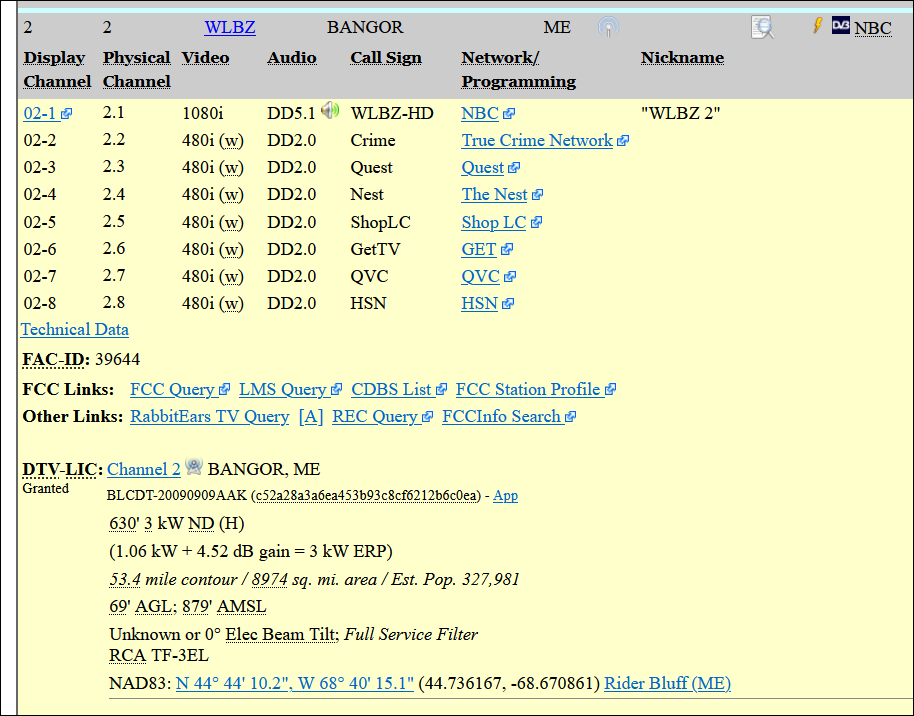
Task: Click the "WLBZ 2" nickname text
Action: click(680, 113)
